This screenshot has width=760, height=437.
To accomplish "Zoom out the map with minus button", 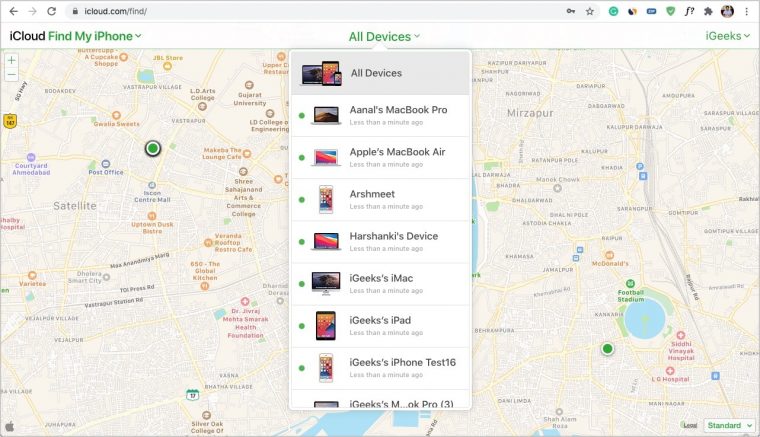I will tap(12, 75).
